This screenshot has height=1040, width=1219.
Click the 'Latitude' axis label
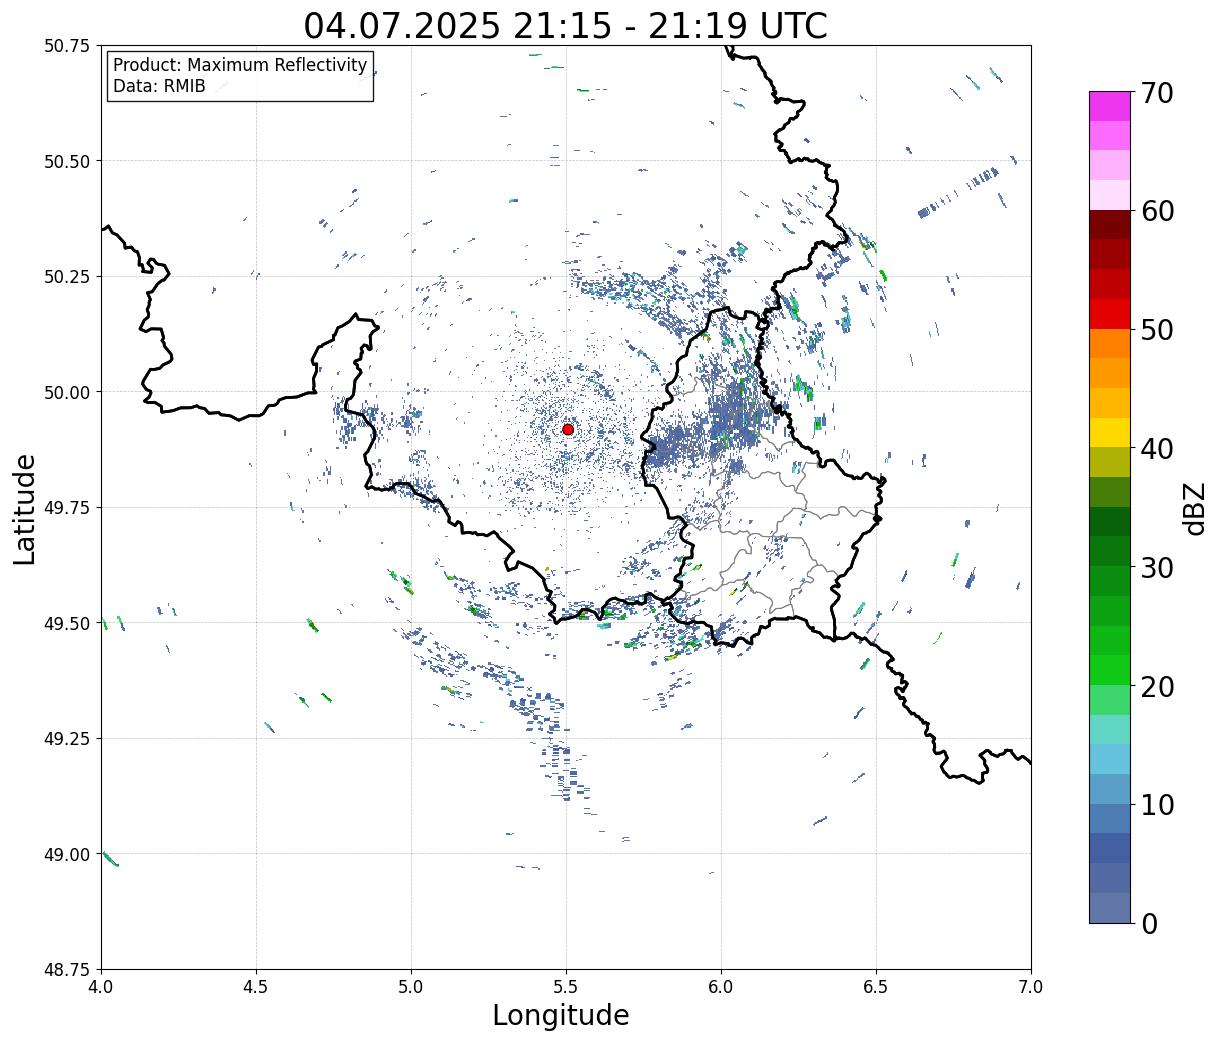25,508
